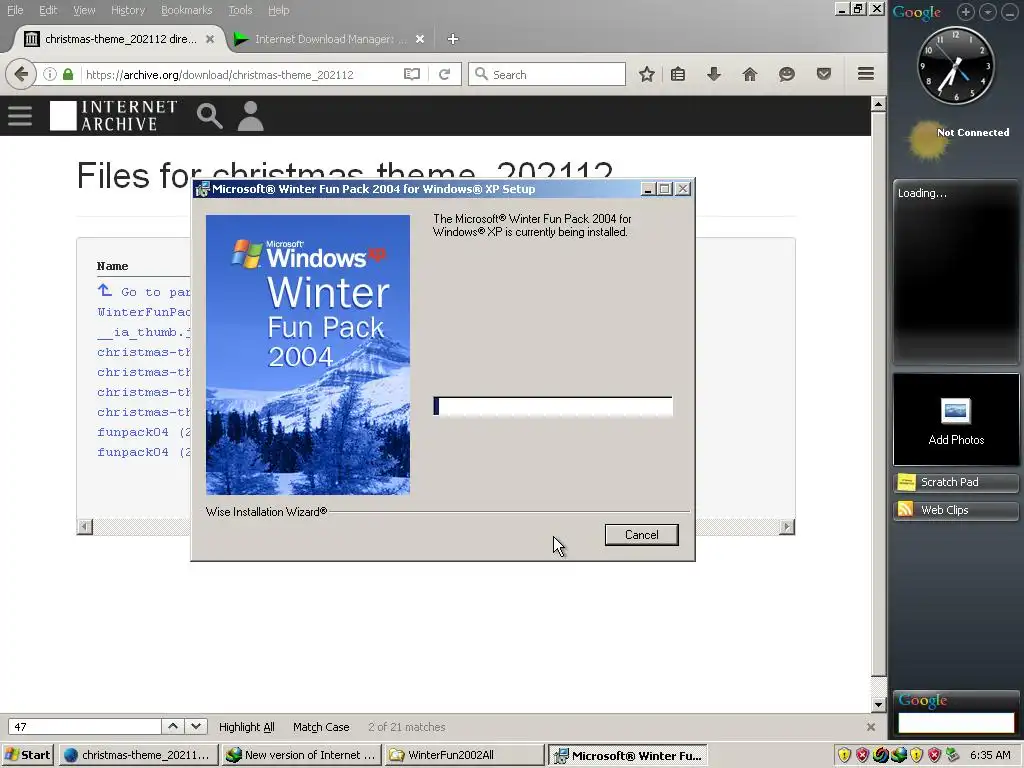
Task: Click the installation progress bar
Action: click(x=552, y=406)
